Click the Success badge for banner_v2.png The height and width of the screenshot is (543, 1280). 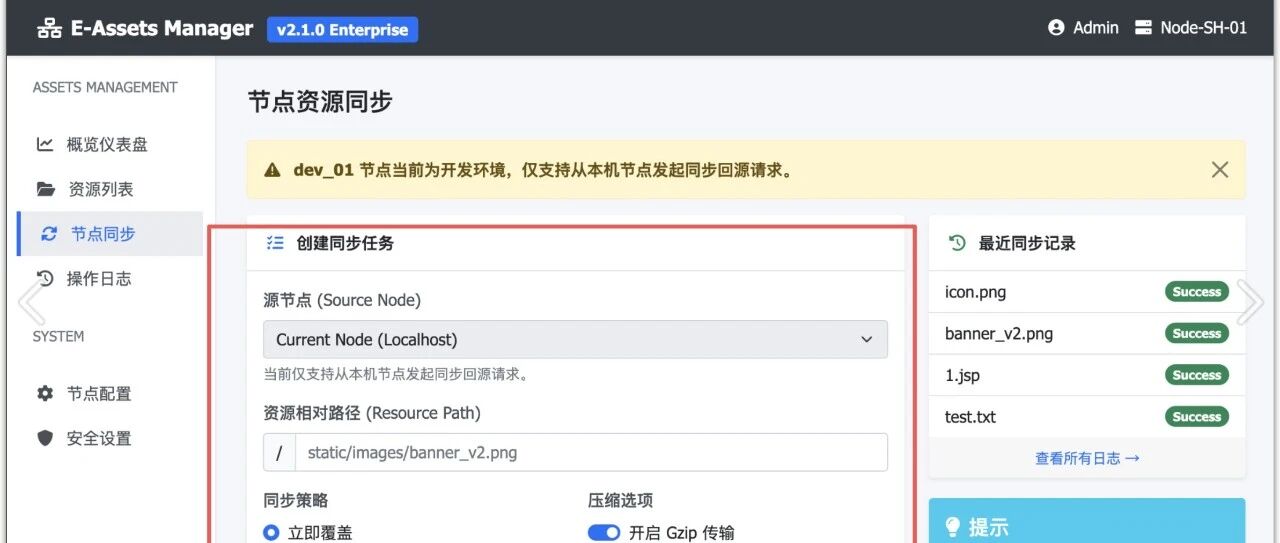click(1197, 333)
